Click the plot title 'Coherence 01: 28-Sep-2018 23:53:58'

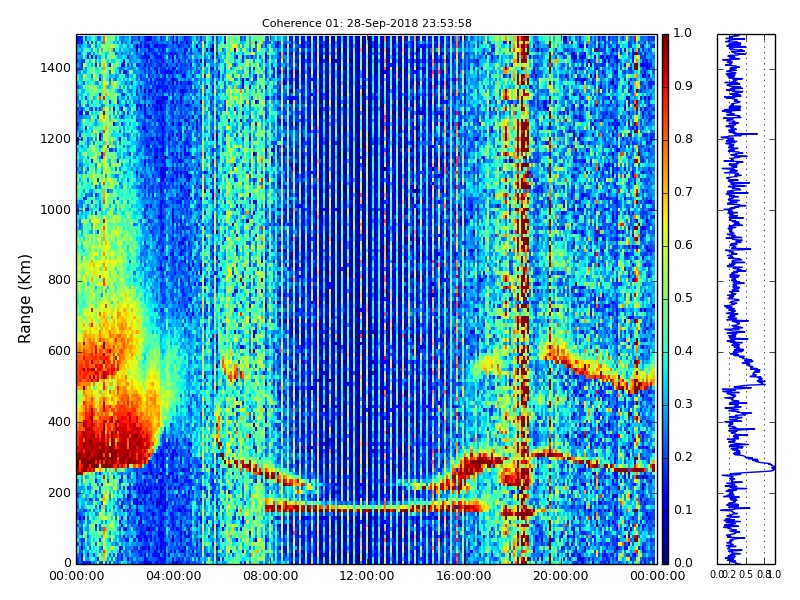[x=366, y=23]
